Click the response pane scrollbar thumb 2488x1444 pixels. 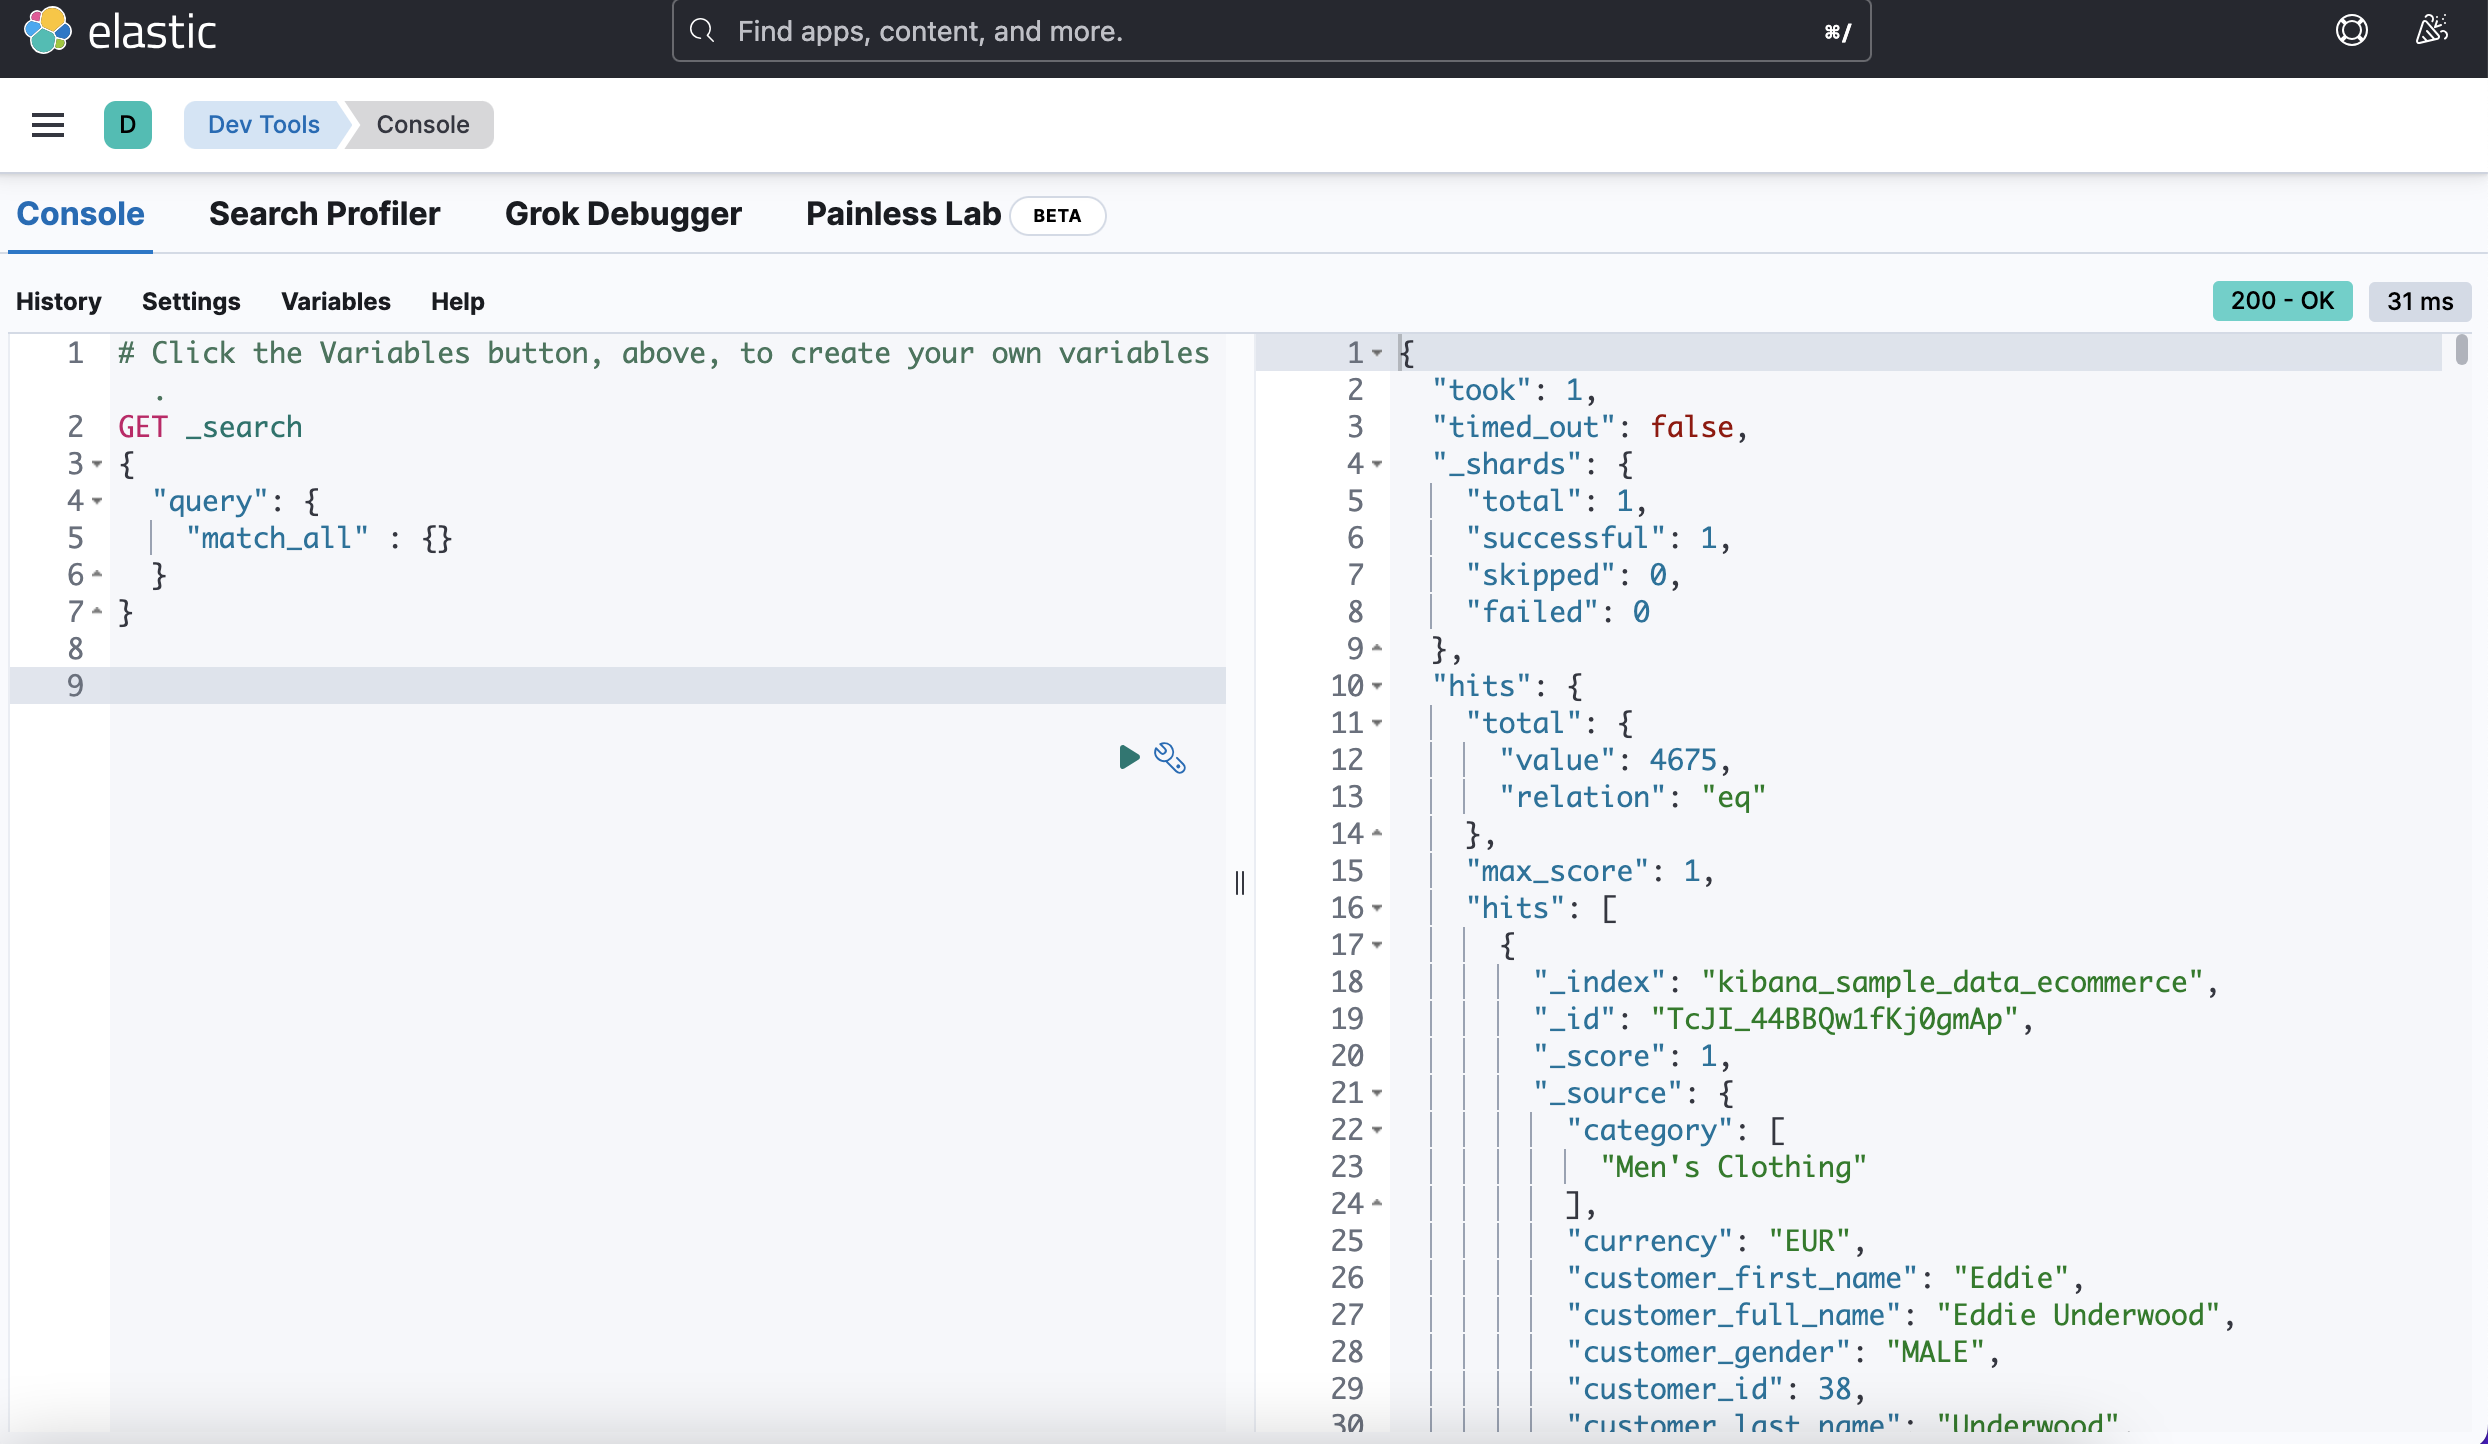2461,350
